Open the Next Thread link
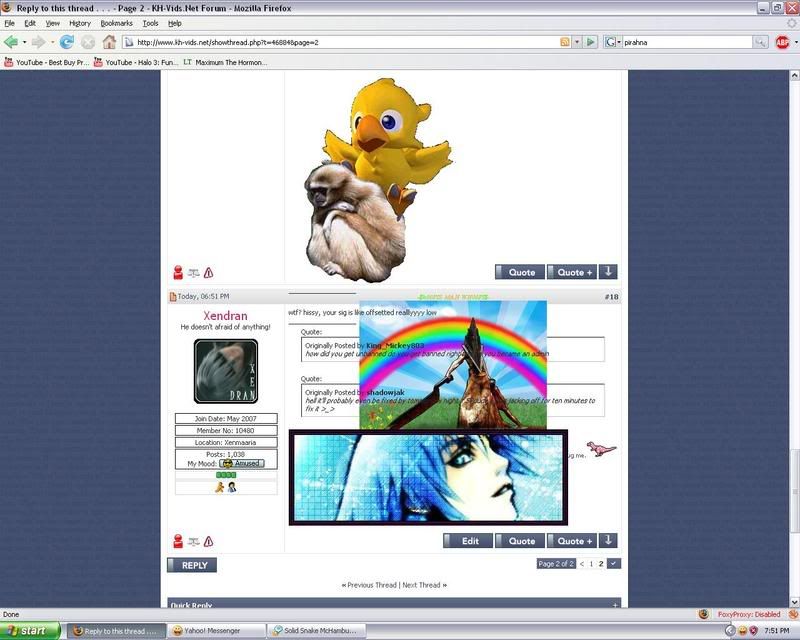The image size is (800, 640). pos(421,585)
